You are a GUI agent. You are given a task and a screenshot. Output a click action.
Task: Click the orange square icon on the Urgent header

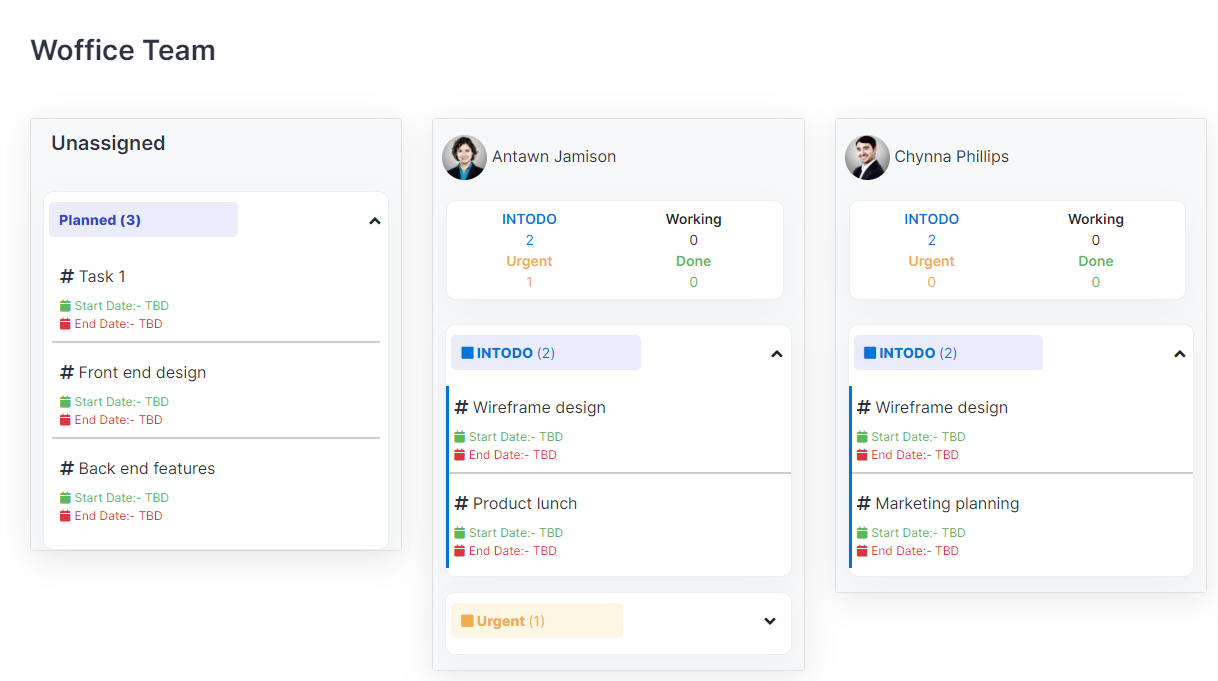[x=470, y=620]
